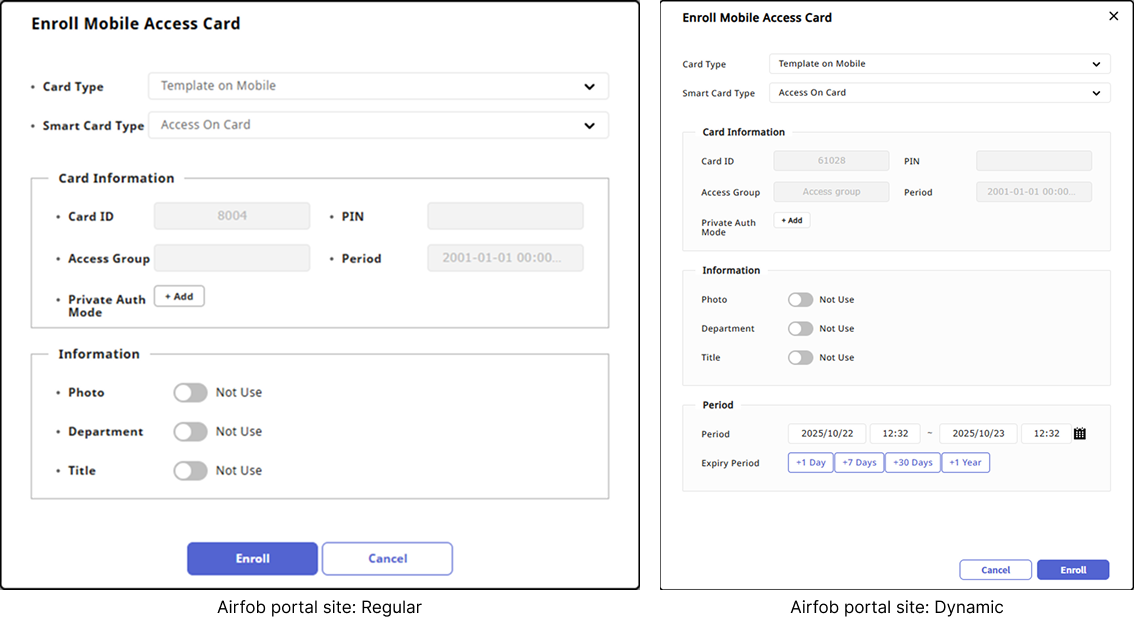Turn on Photo in the Card ID 61028 dialog
Image resolution: width=1135 pixels, height=623 pixels.
point(800,300)
